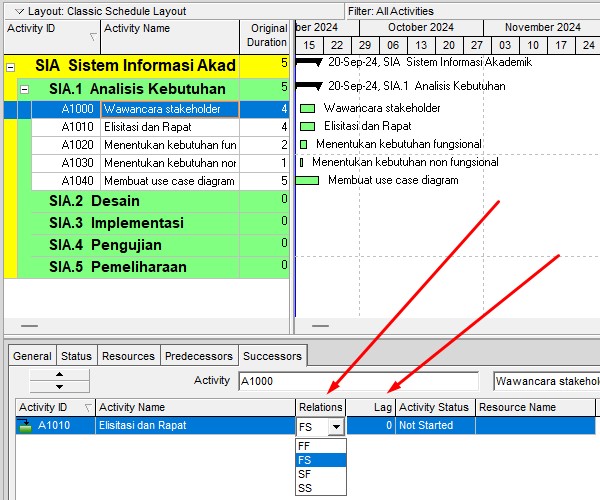Click the Resource Name column header
600x500 pixels.
coord(535,407)
